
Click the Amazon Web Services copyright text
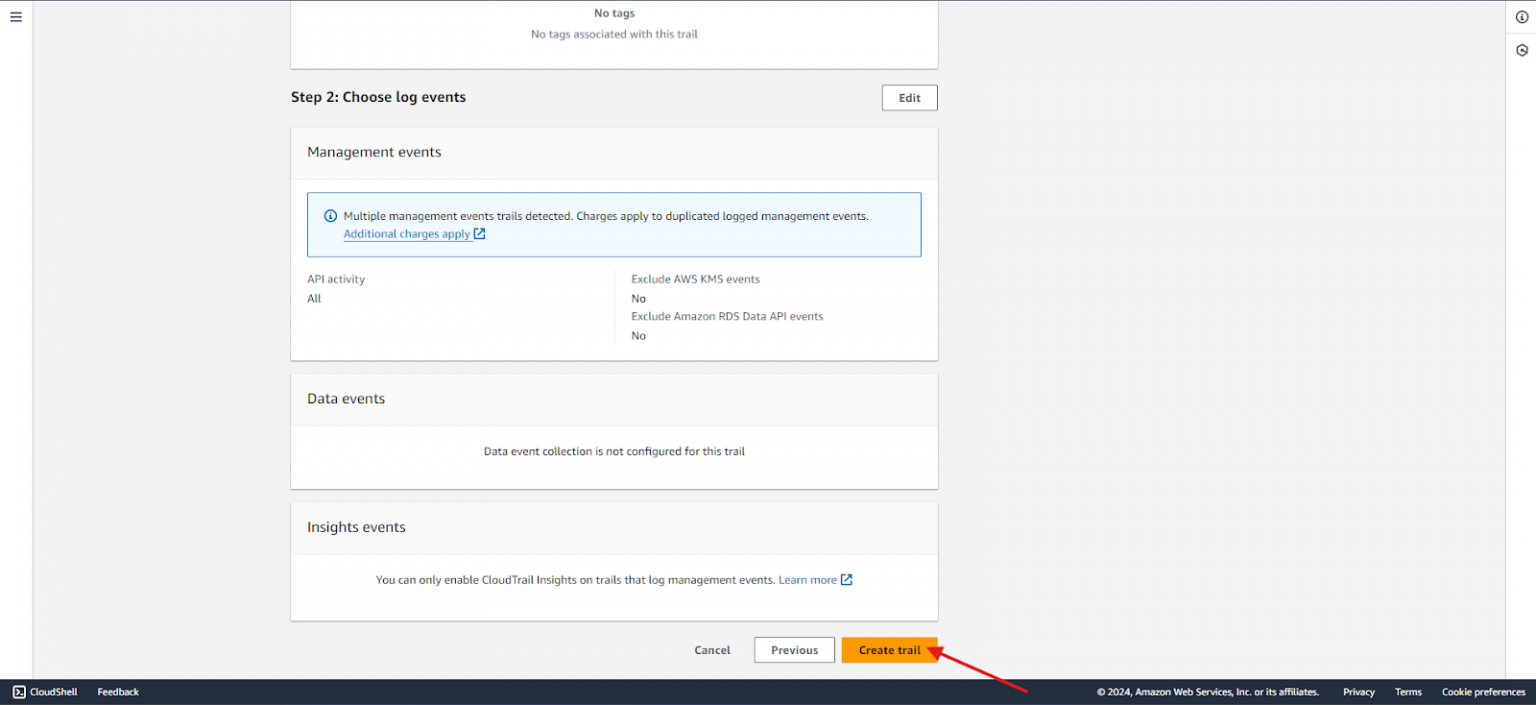click(1209, 691)
